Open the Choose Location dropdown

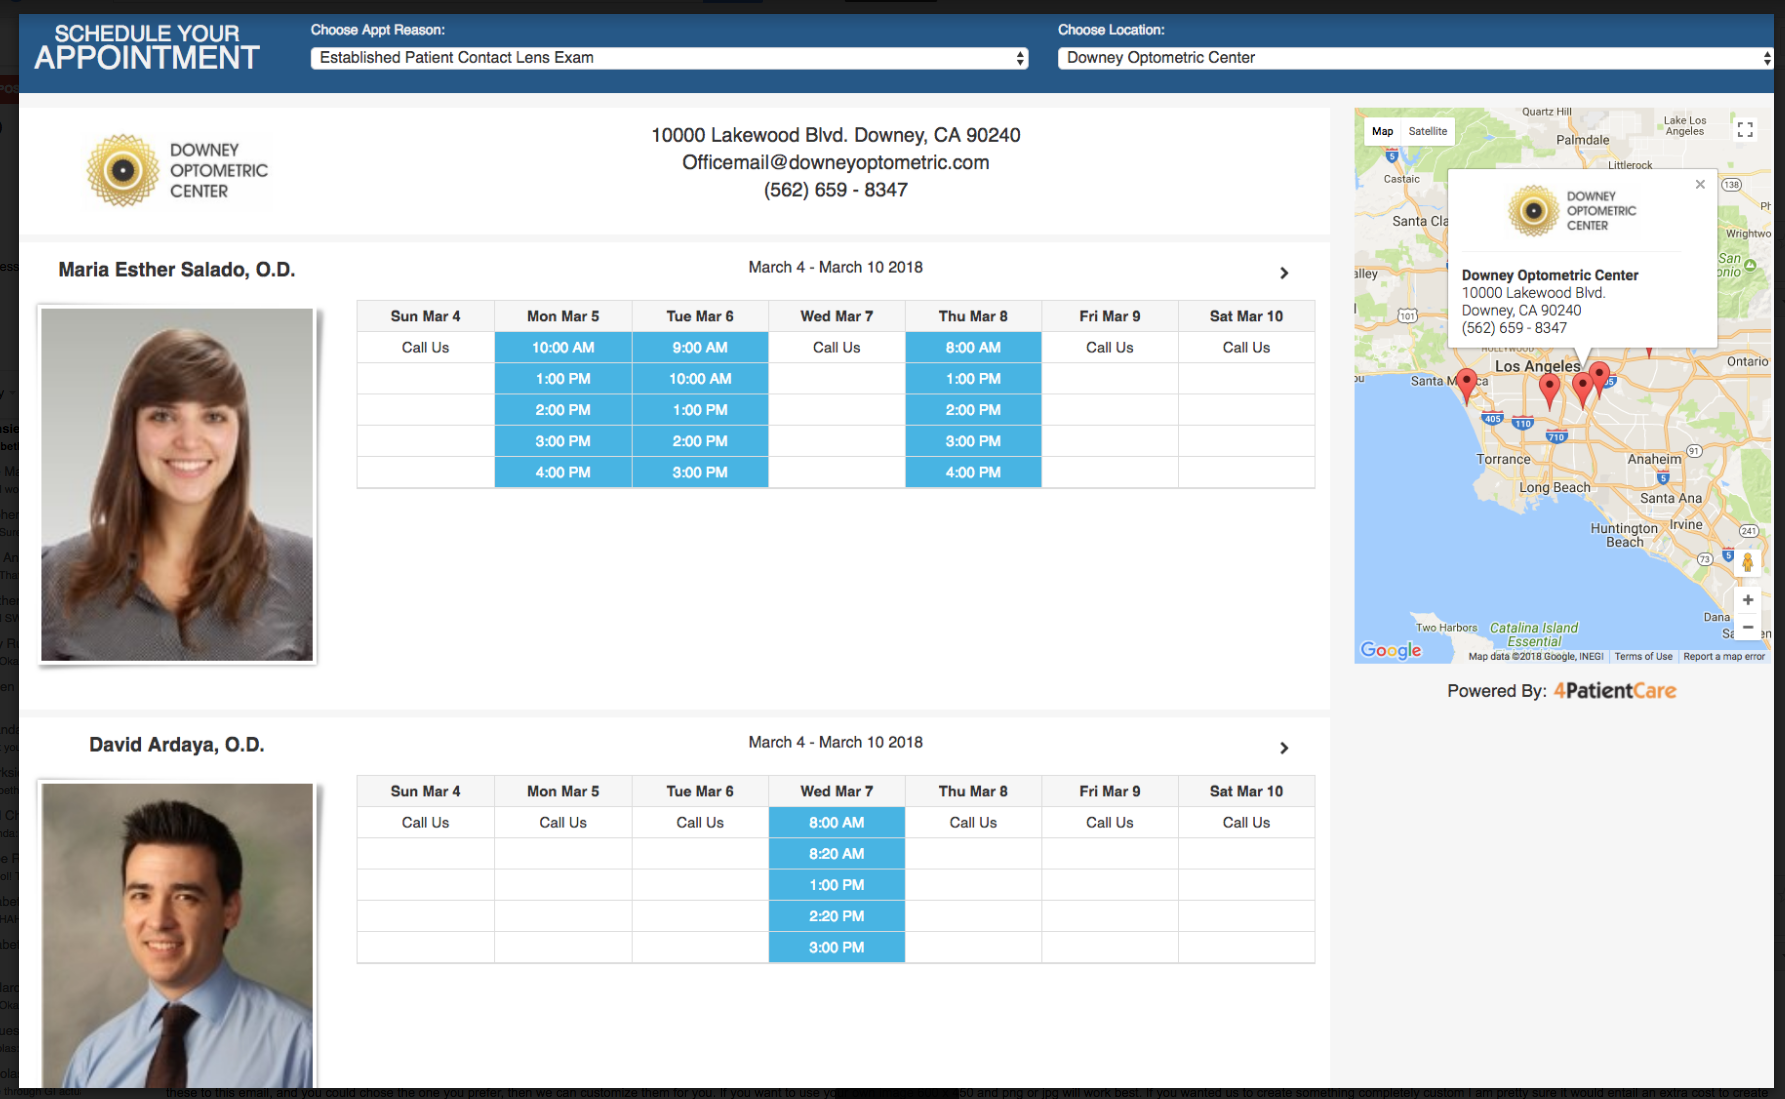[x=1415, y=58]
